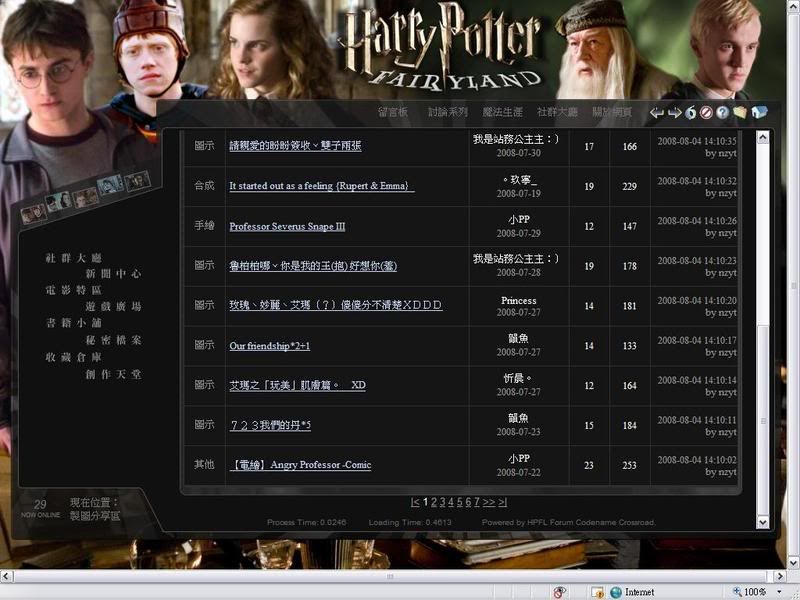Go to 收藏倉庫 in left sidebar

tap(73, 357)
